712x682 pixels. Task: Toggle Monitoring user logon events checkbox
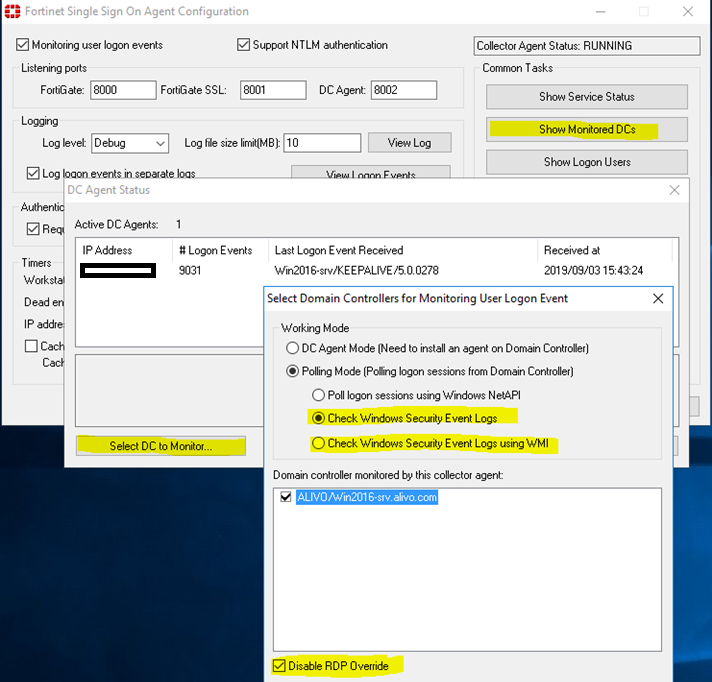click(22, 45)
